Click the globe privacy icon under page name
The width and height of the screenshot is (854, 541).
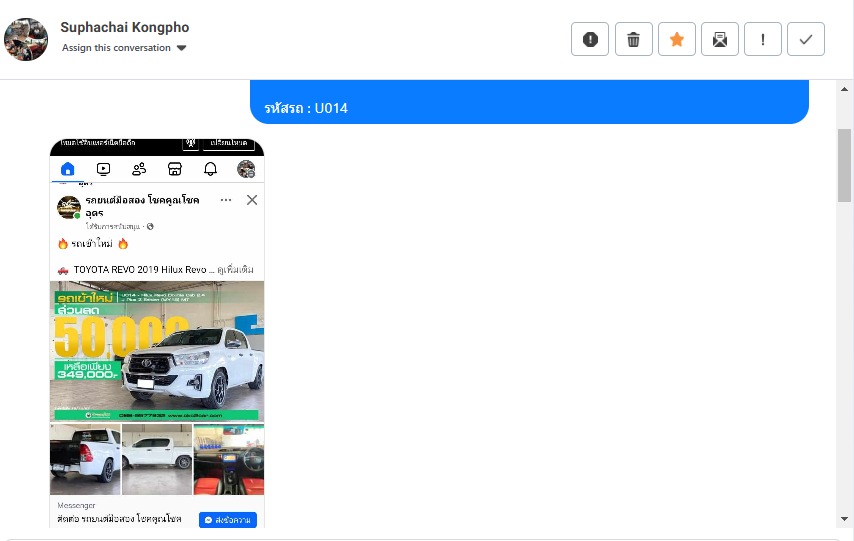click(150, 226)
